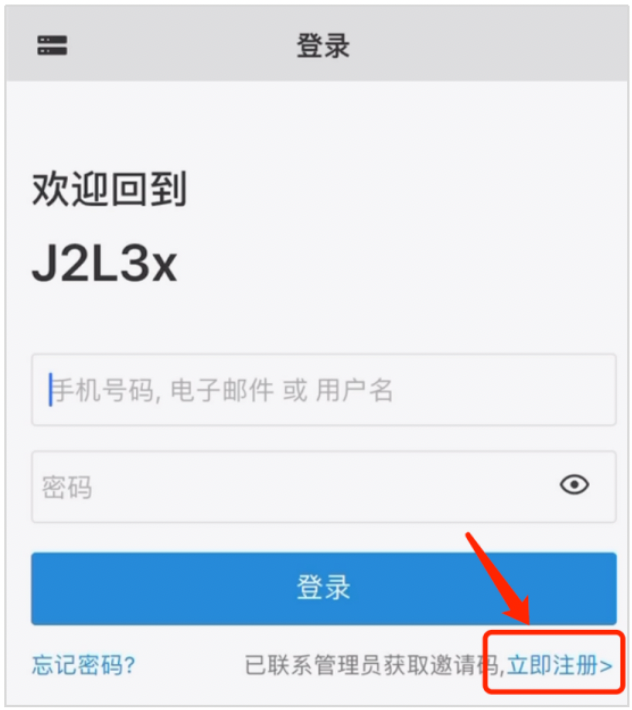Click the chevron after 立即注册
This screenshot has width=632, height=710.
606,666
